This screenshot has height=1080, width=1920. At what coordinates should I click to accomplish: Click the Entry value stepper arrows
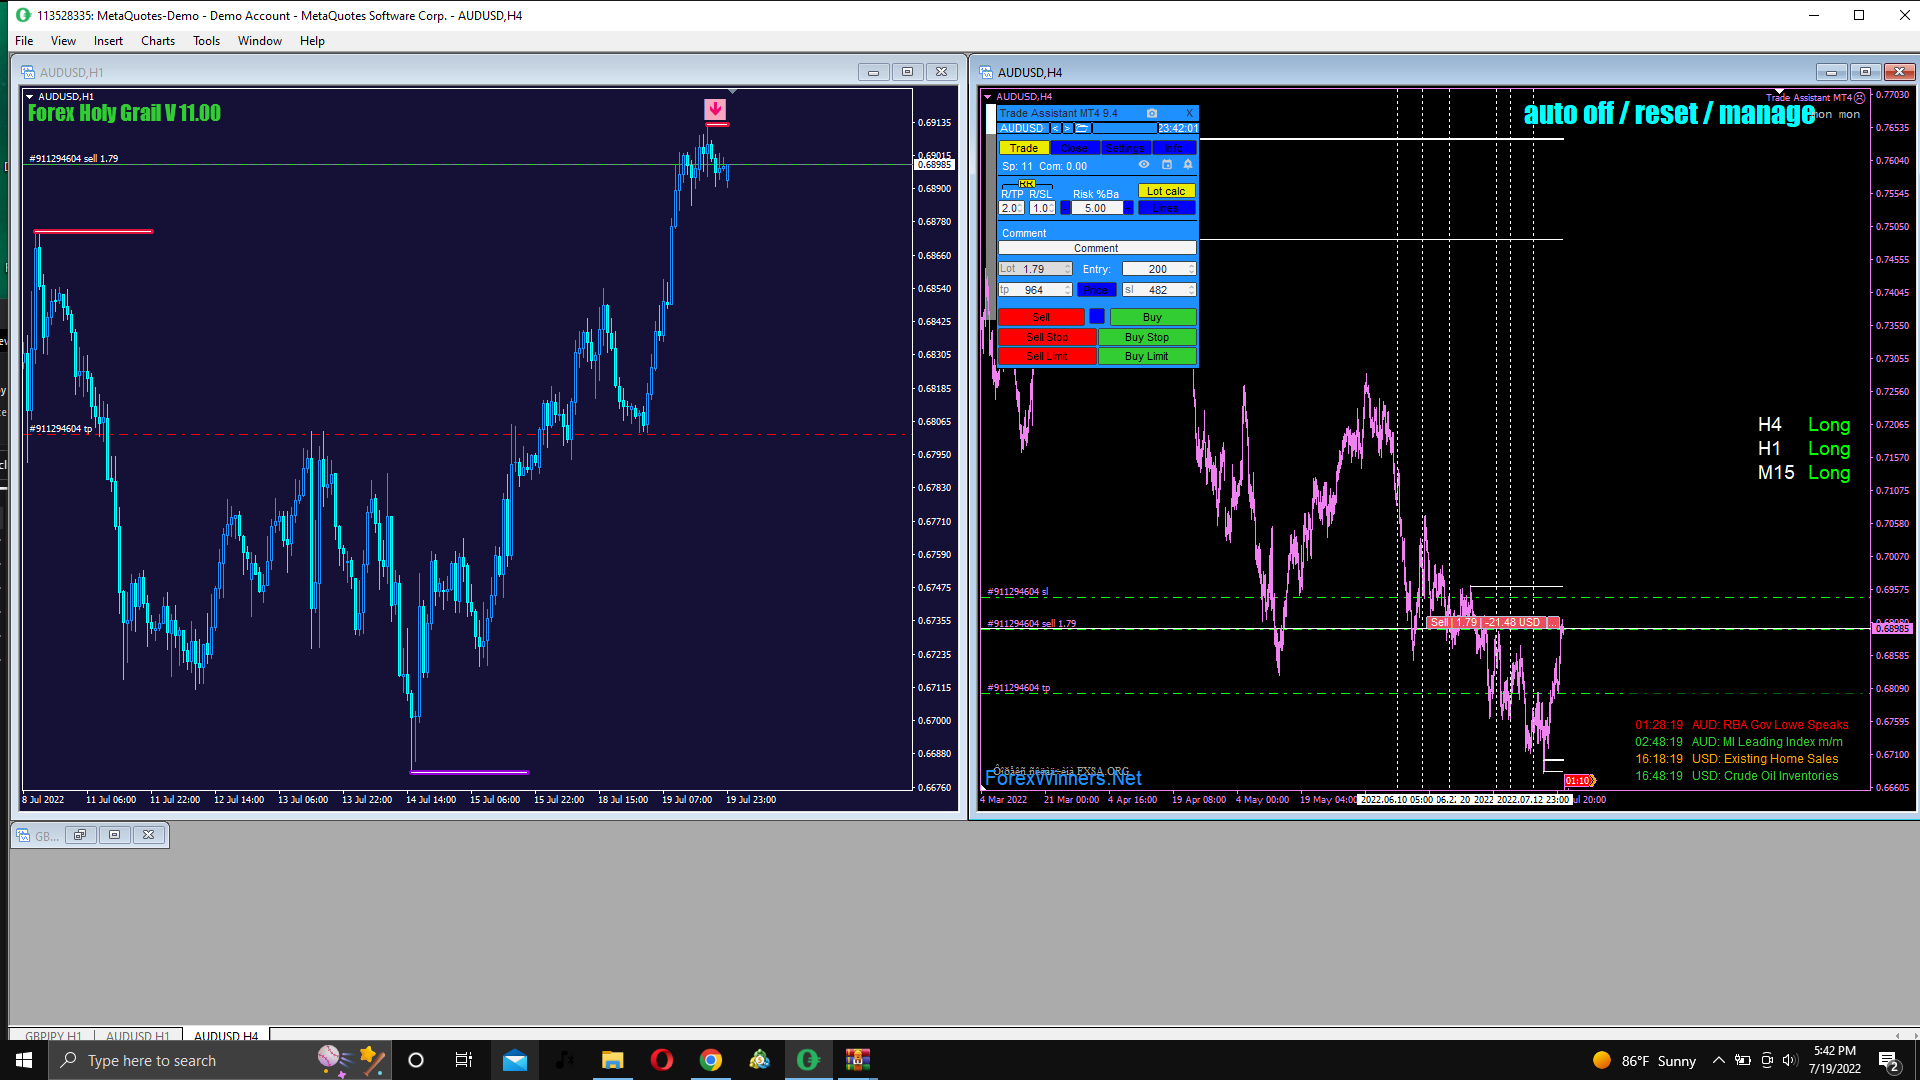pos(1191,269)
